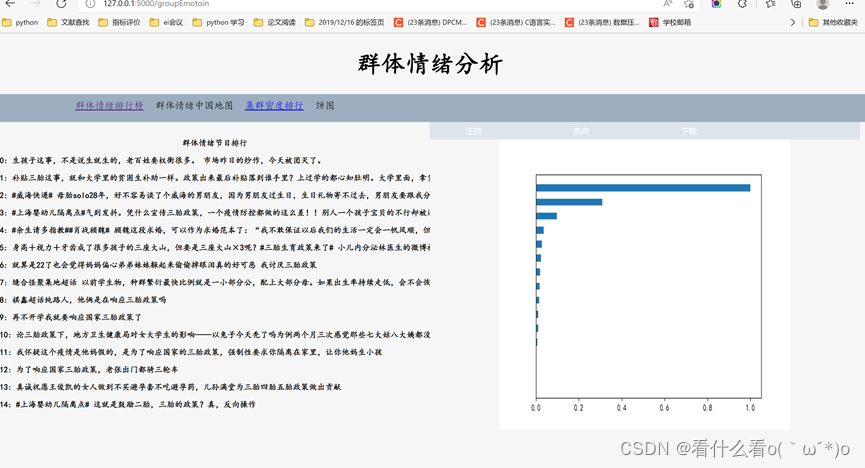
Task: Click the longest top bar in chart
Action: point(643,188)
